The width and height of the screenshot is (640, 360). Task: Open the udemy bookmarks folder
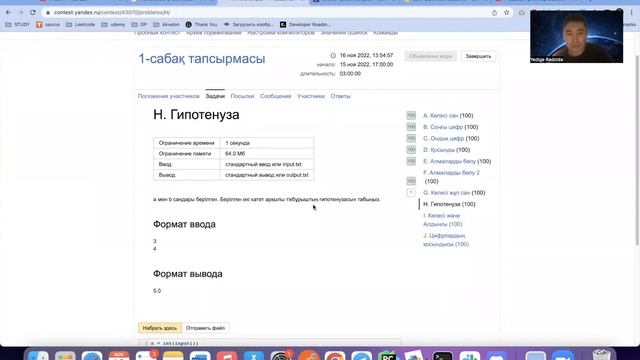pos(113,24)
